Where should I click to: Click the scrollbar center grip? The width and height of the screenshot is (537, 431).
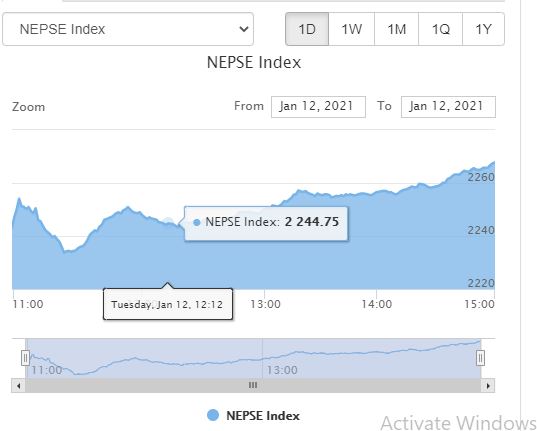253,385
